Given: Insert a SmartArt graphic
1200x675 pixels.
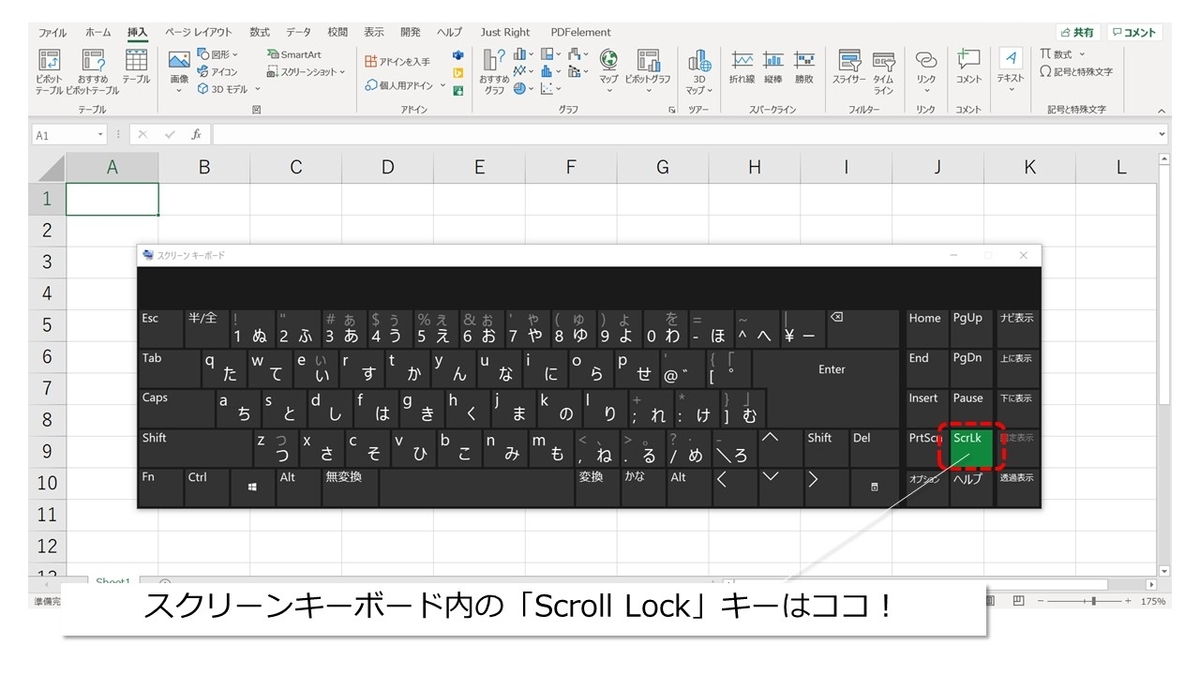Looking at the screenshot, I should point(294,54).
